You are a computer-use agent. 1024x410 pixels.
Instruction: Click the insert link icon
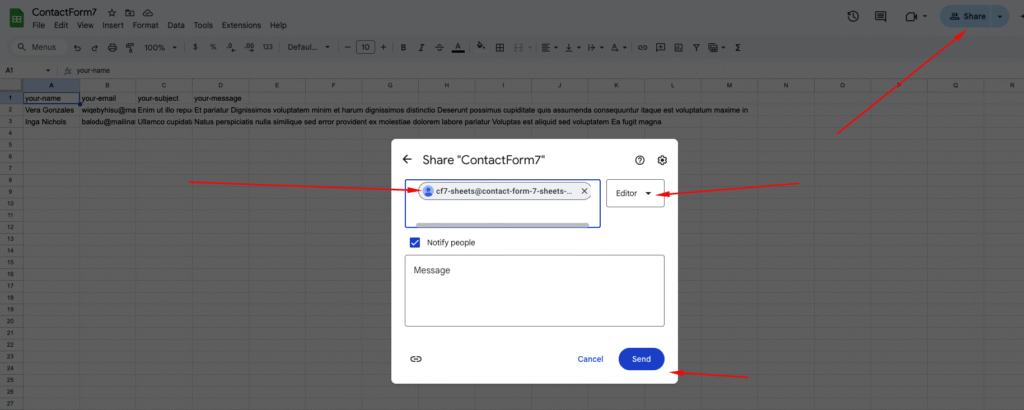click(643, 48)
